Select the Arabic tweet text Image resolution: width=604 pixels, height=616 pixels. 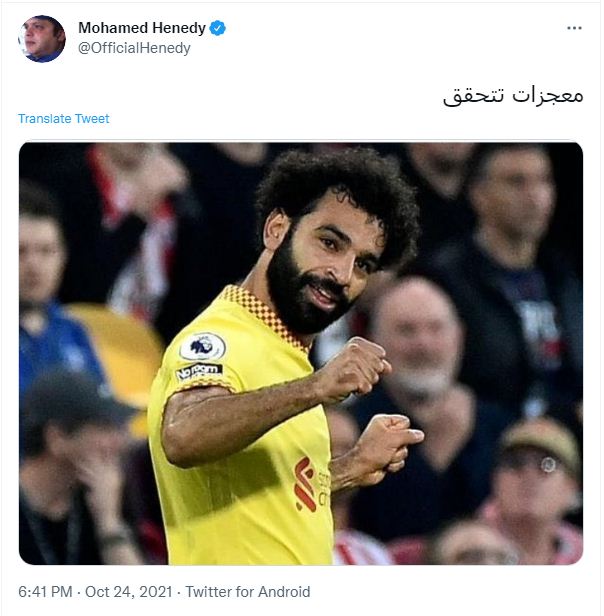coord(513,96)
